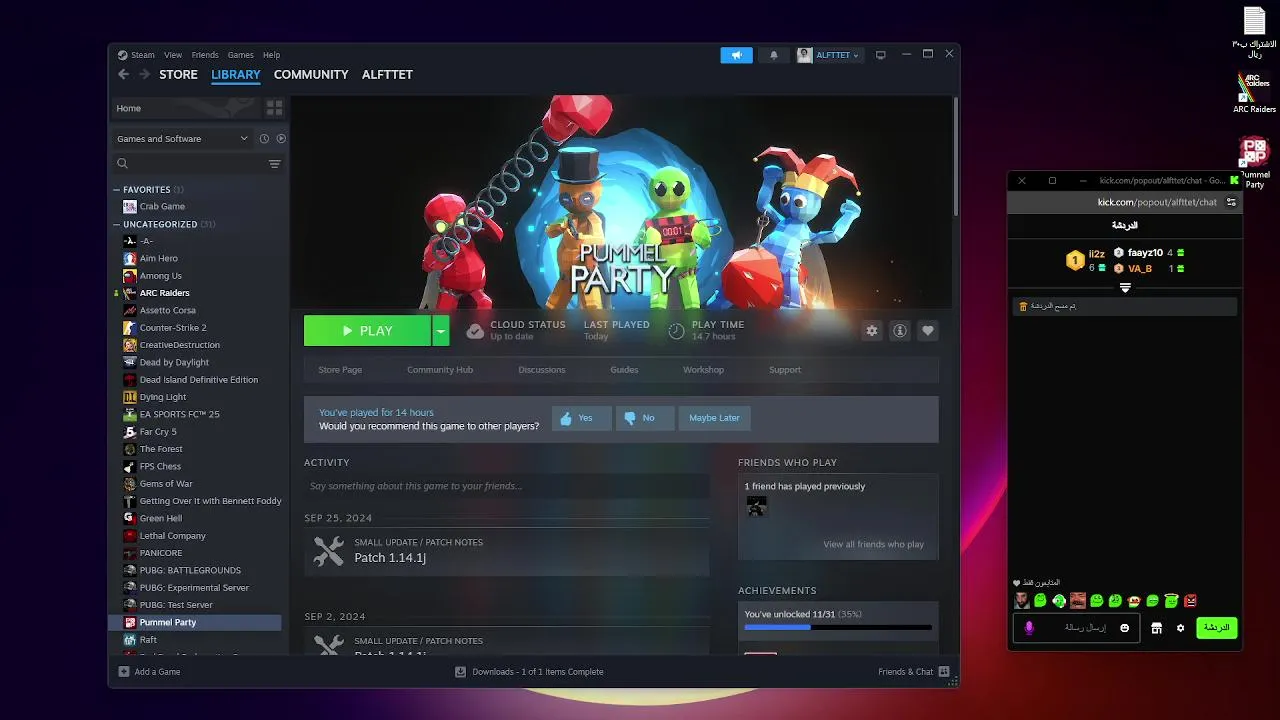Viewport: 1280px width, 720px height.
Task: Click View all friends who play
Action: [873, 545]
